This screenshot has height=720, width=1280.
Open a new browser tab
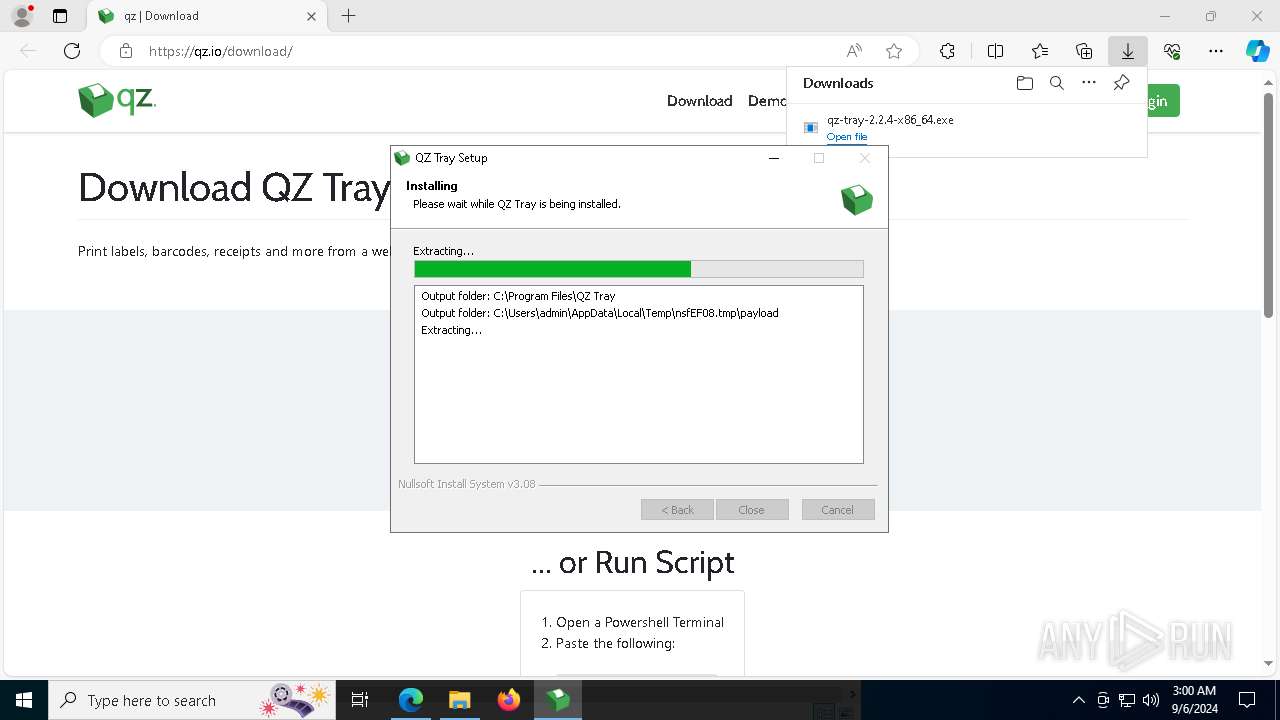pos(348,16)
